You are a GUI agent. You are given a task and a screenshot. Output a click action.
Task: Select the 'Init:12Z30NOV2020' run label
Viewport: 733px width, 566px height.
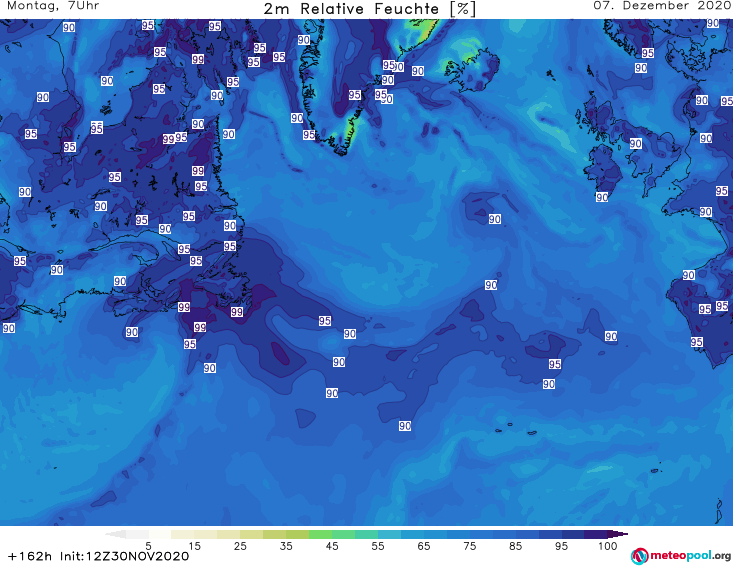(x=124, y=556)
